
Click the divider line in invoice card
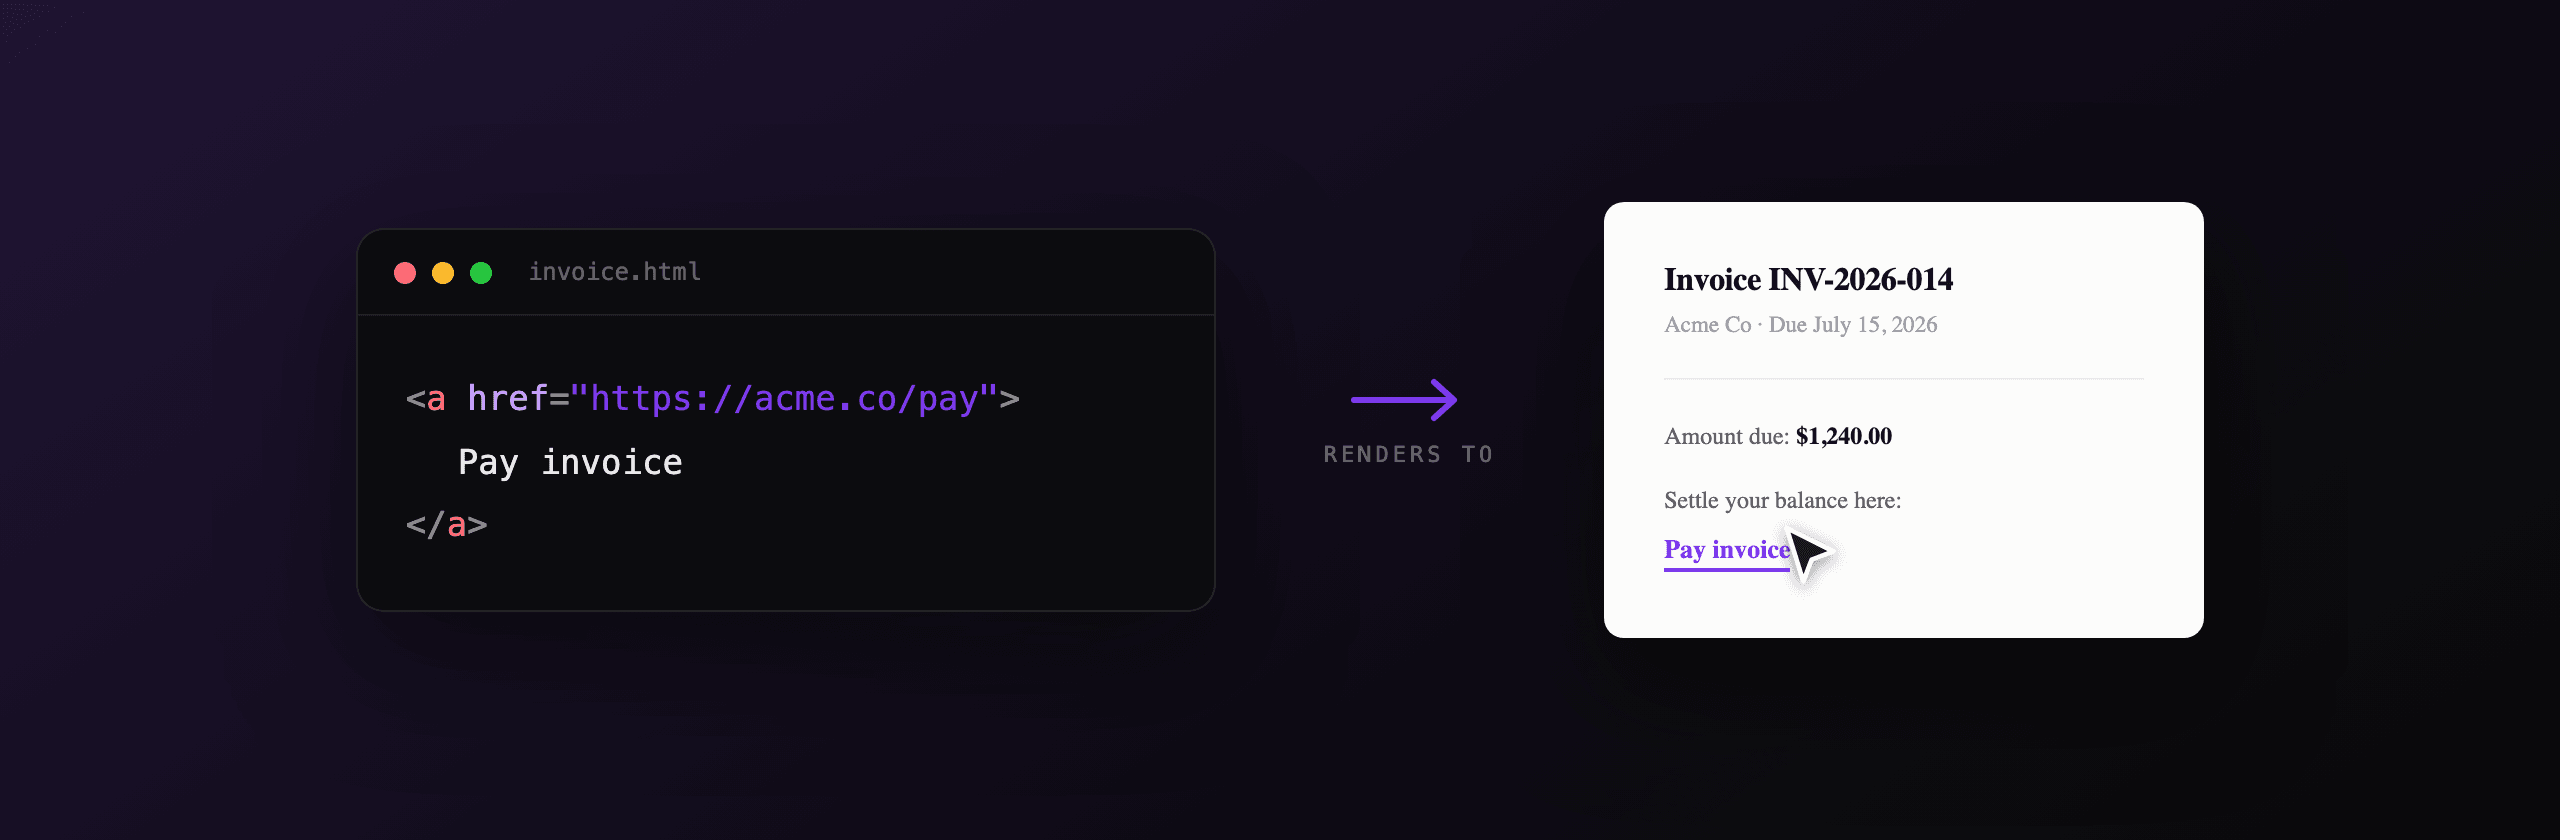point(1904,379)
